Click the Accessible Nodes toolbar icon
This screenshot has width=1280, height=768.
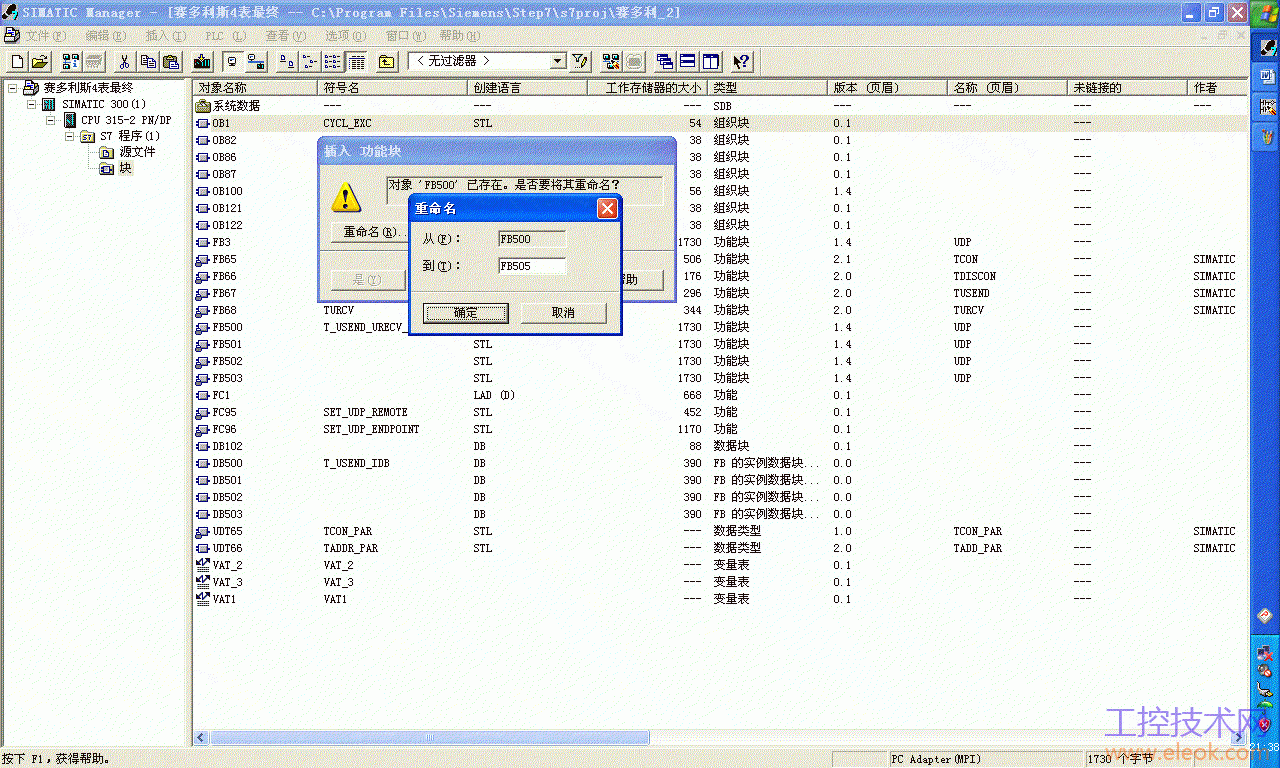[x=73, y=62]
